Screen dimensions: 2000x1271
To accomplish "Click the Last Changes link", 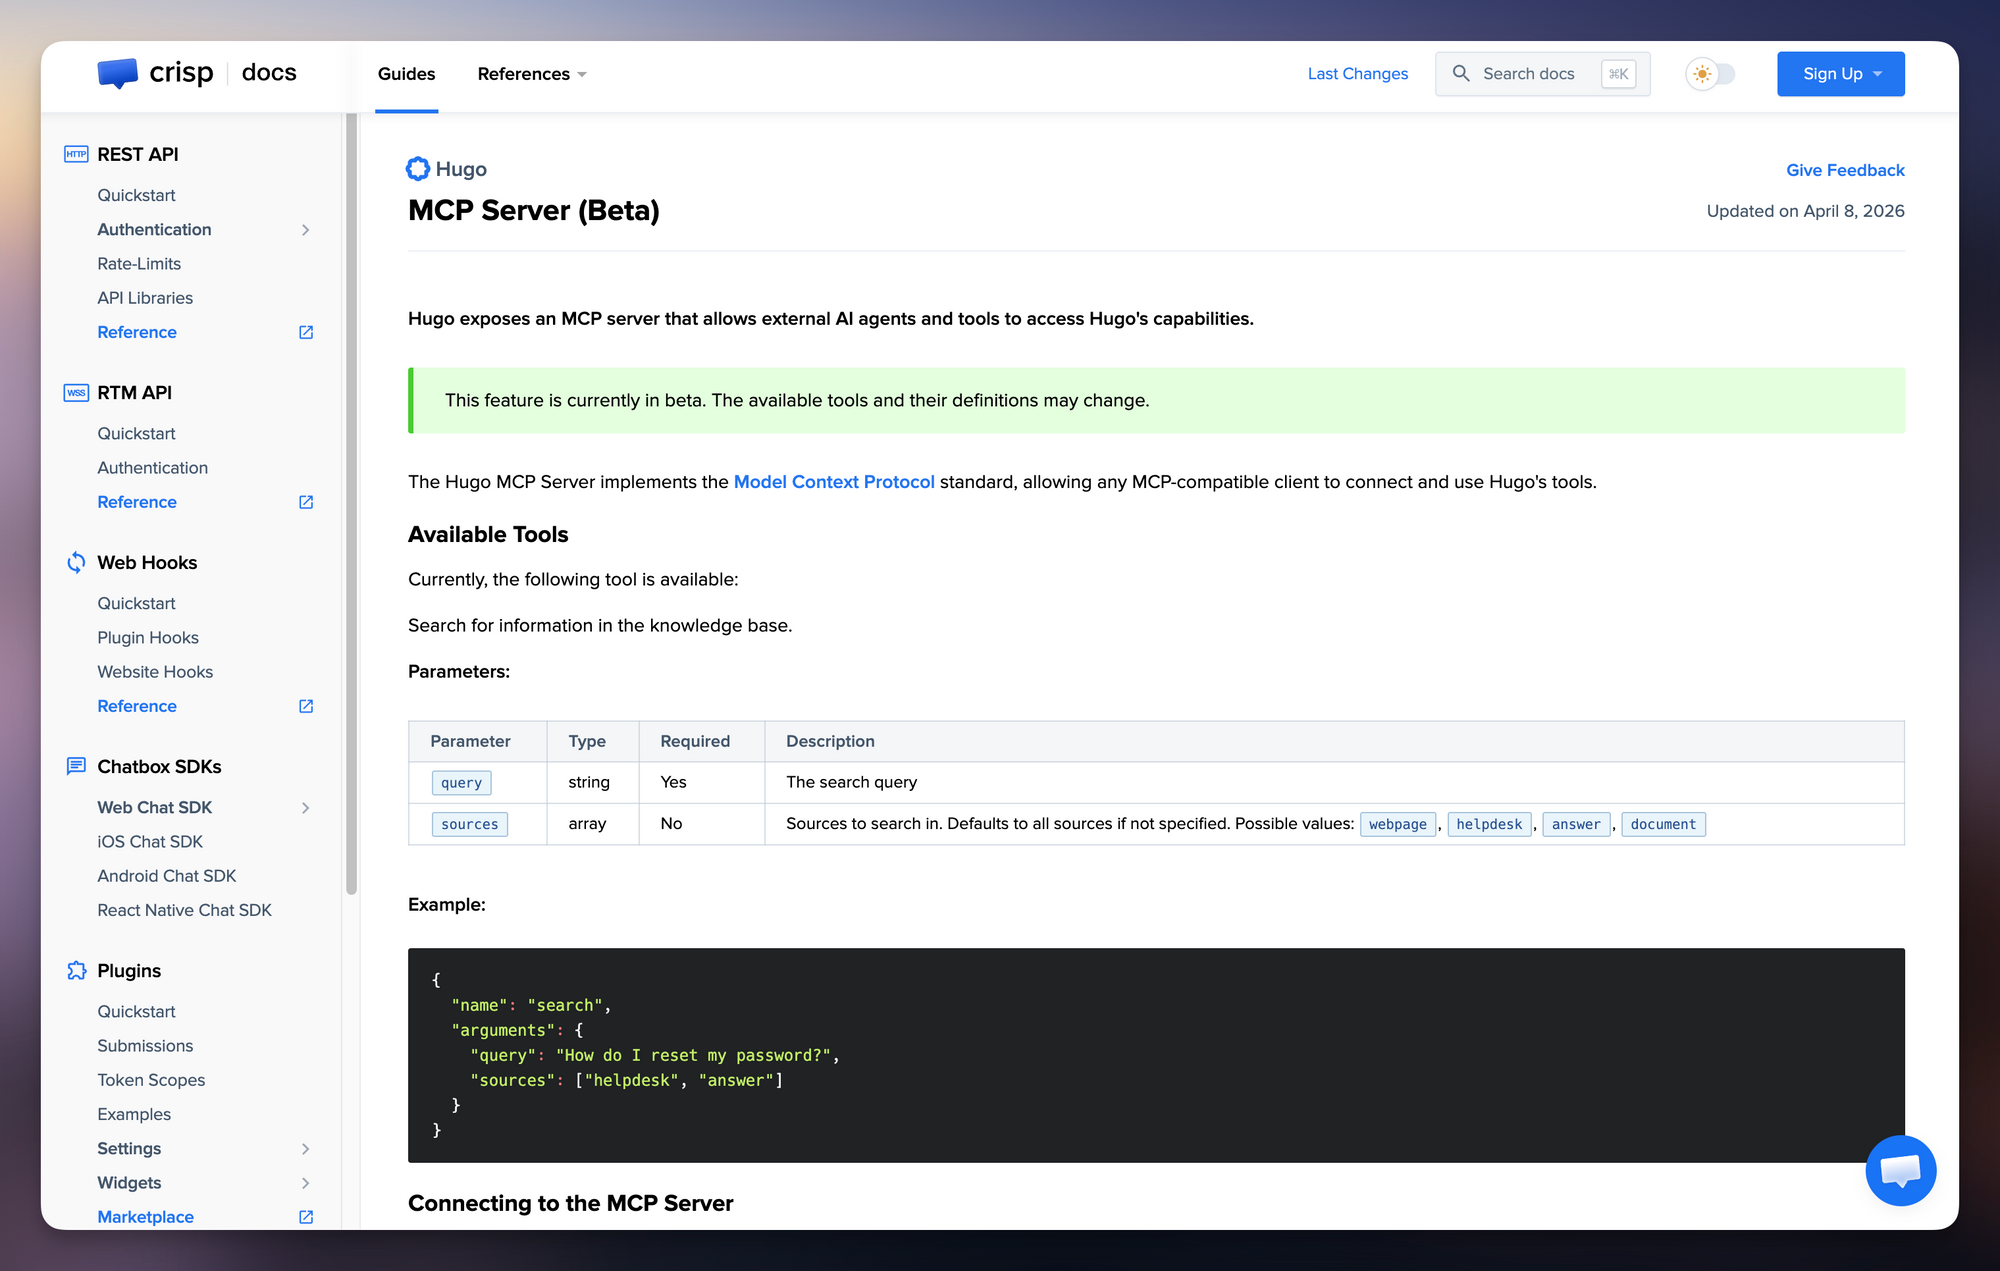I will coord(1357,74).
